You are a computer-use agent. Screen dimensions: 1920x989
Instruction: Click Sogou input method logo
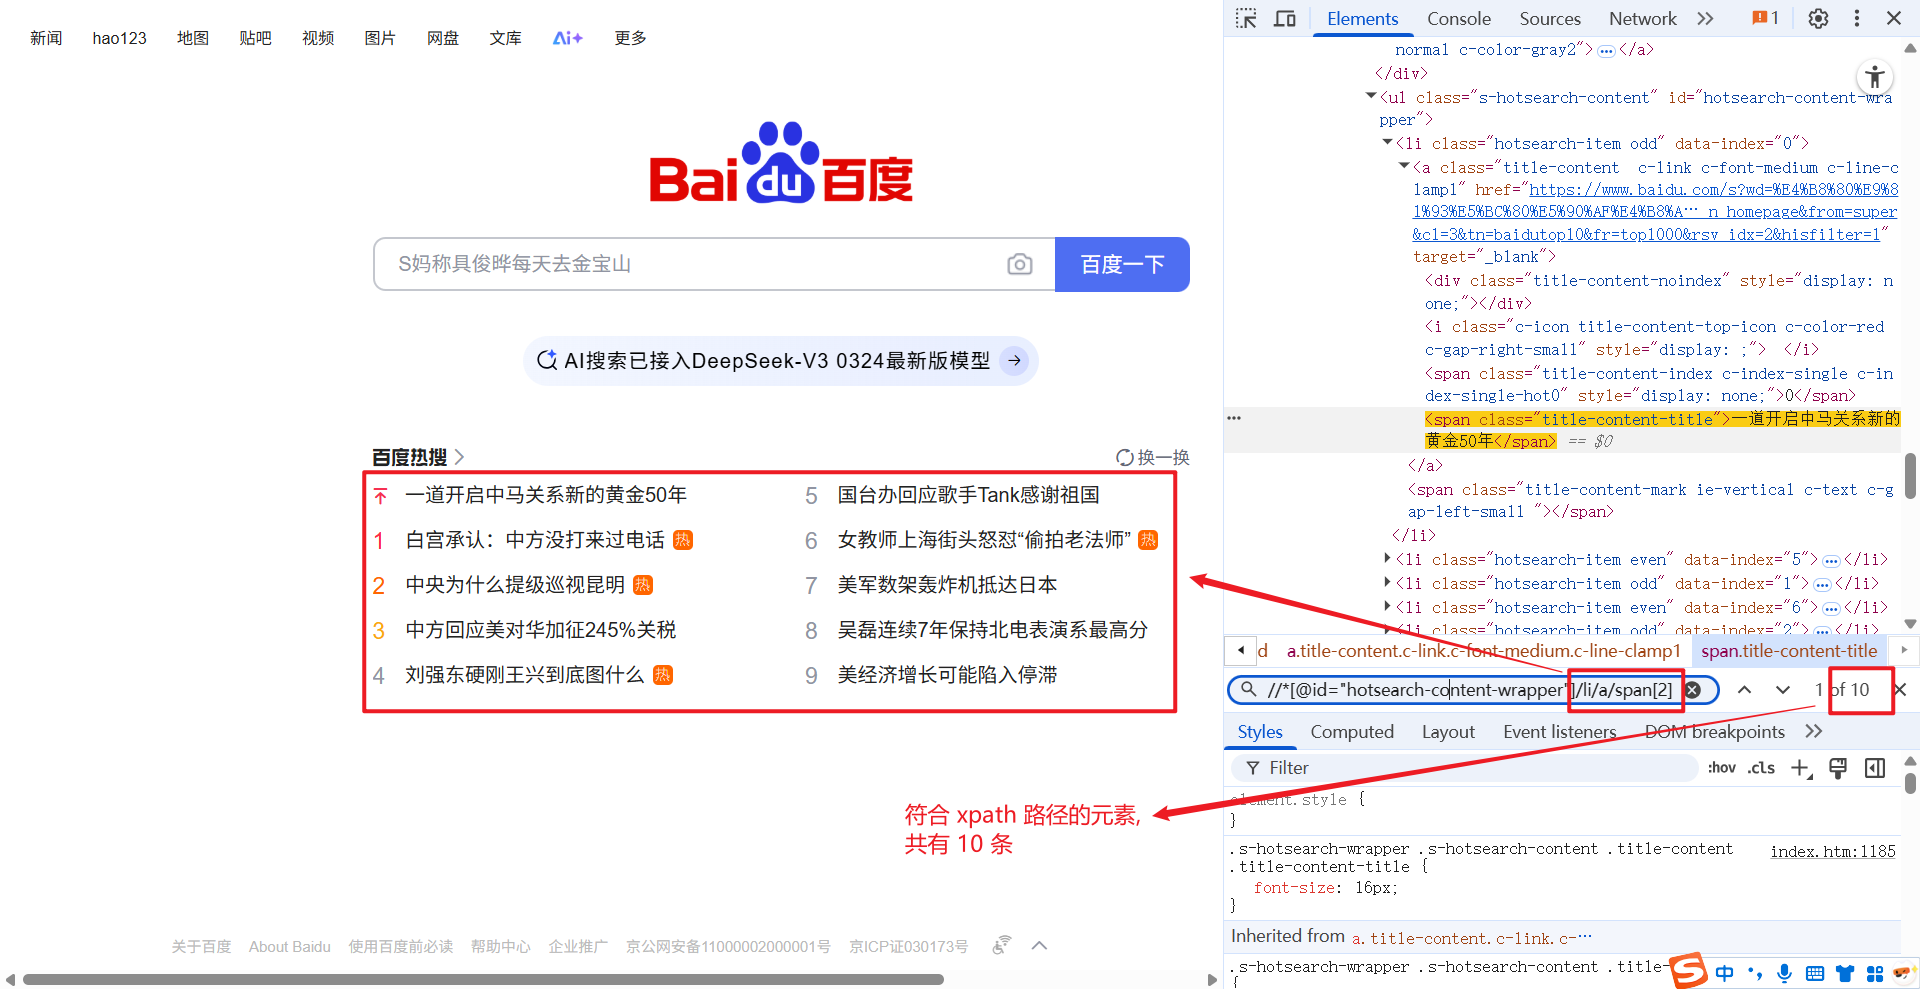click(x=1689, y=971)
